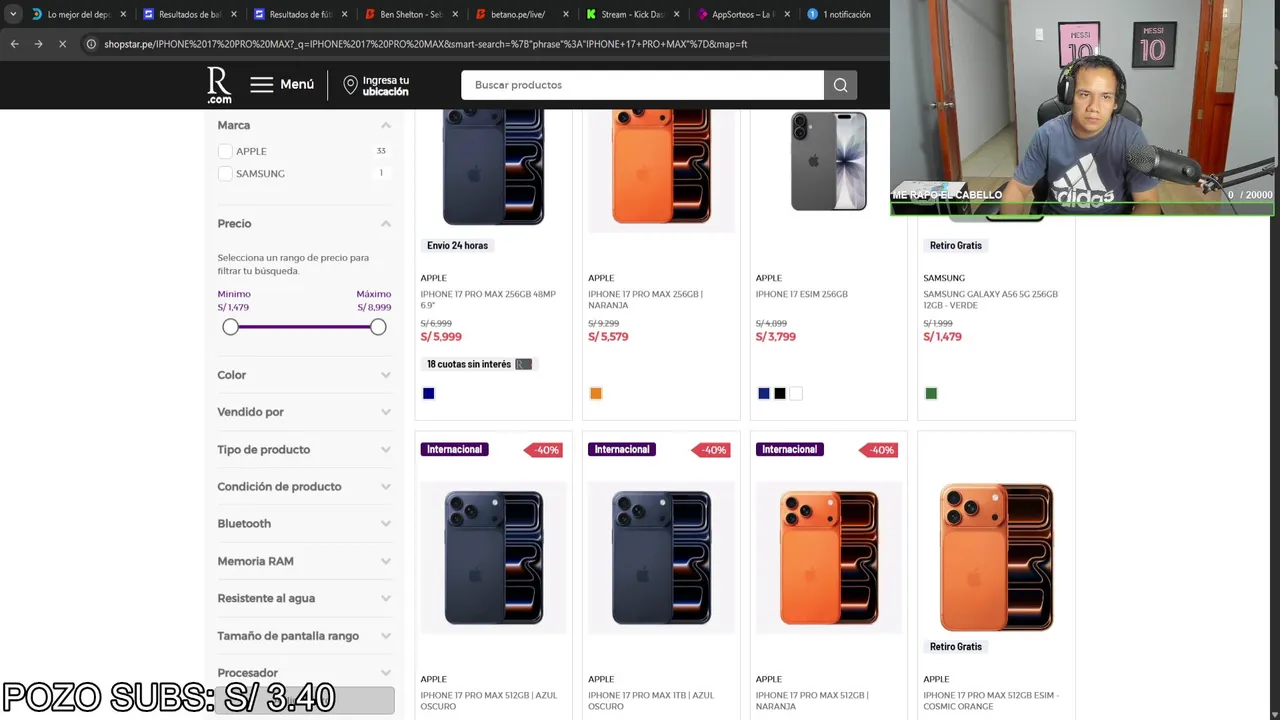Open the hamburger Menú icon
1280x720 pixels.
point(261,85)
